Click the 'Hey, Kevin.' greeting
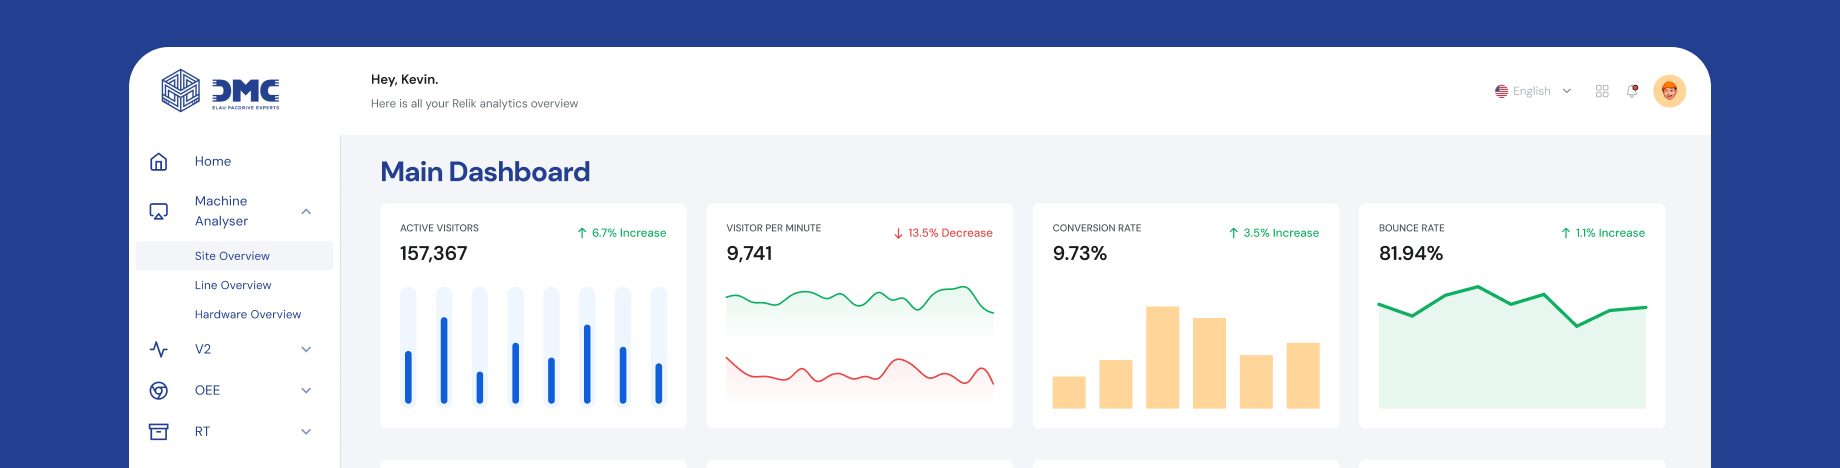 [x=405, y=79]
